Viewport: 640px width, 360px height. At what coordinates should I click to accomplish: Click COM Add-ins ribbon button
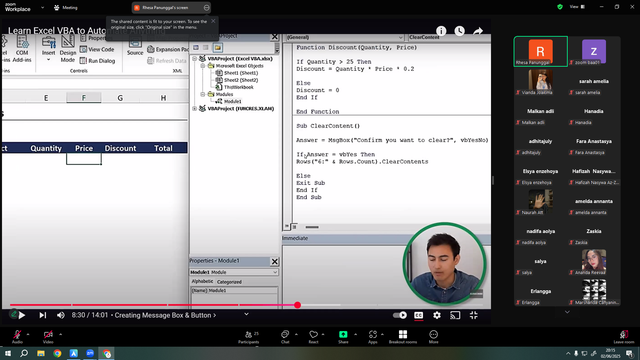tap(22, 50)
